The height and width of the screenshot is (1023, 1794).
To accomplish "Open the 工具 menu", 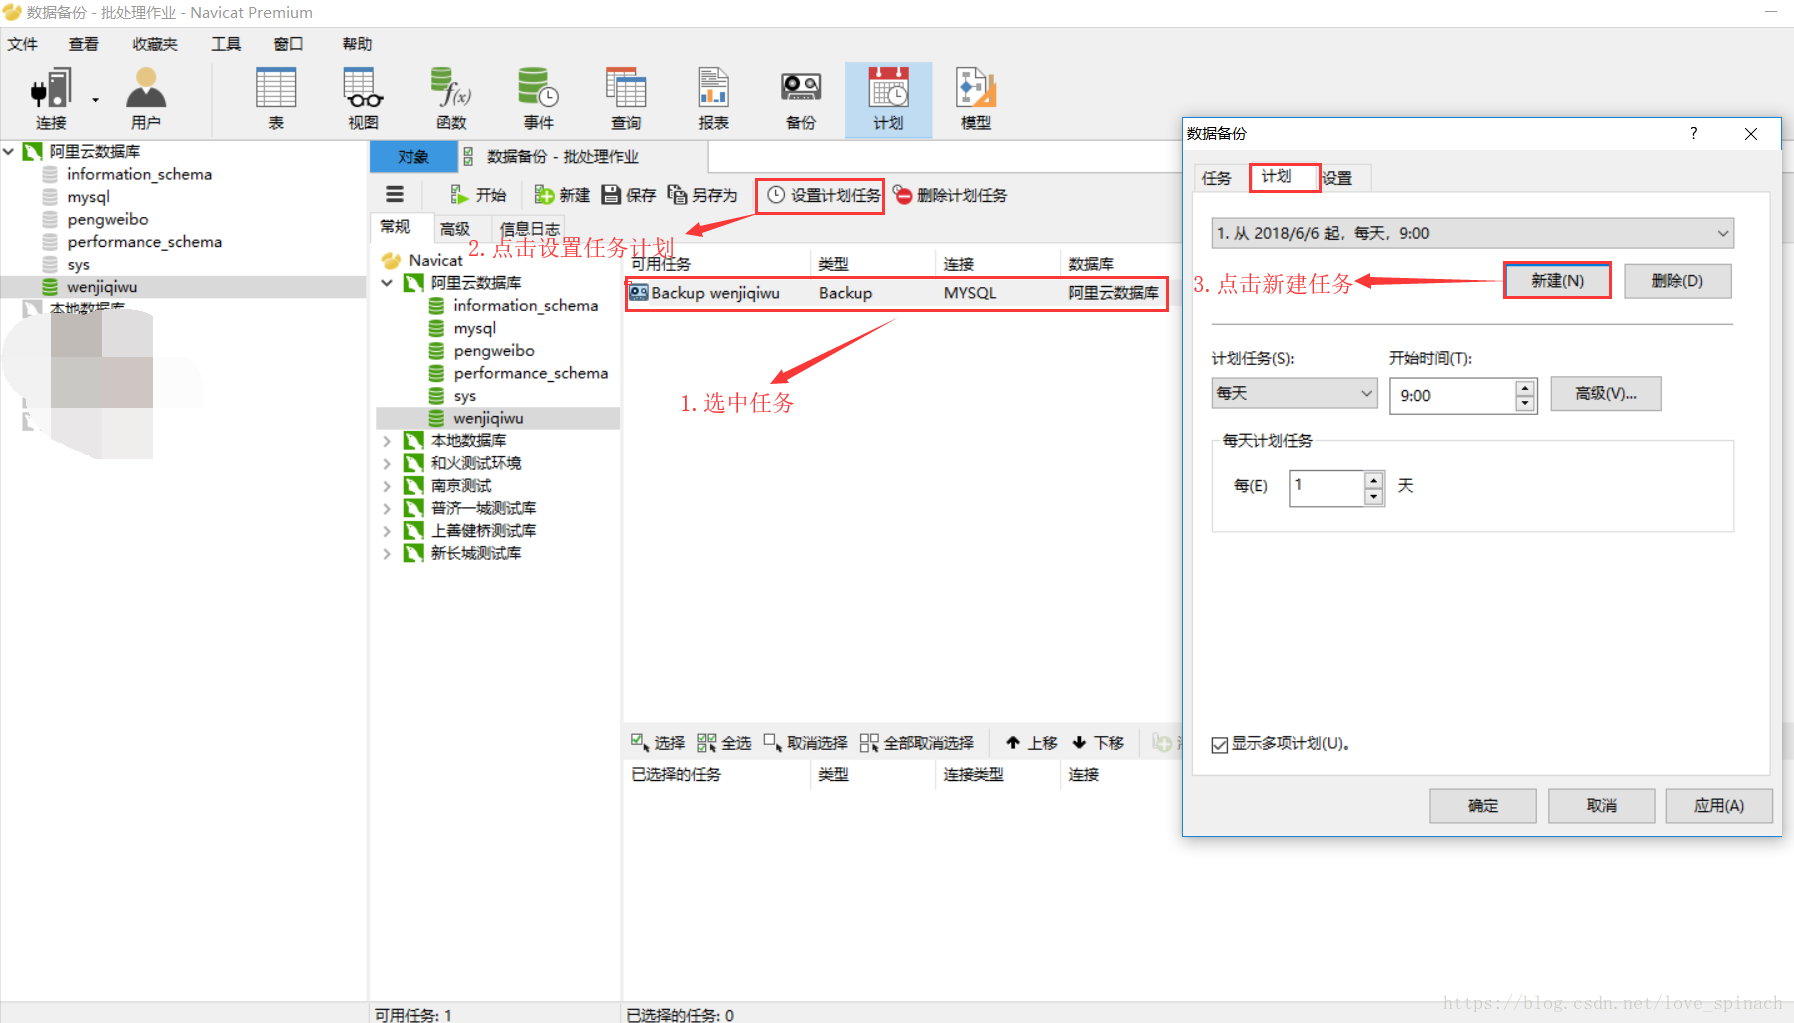I will (x=226, y=44).
